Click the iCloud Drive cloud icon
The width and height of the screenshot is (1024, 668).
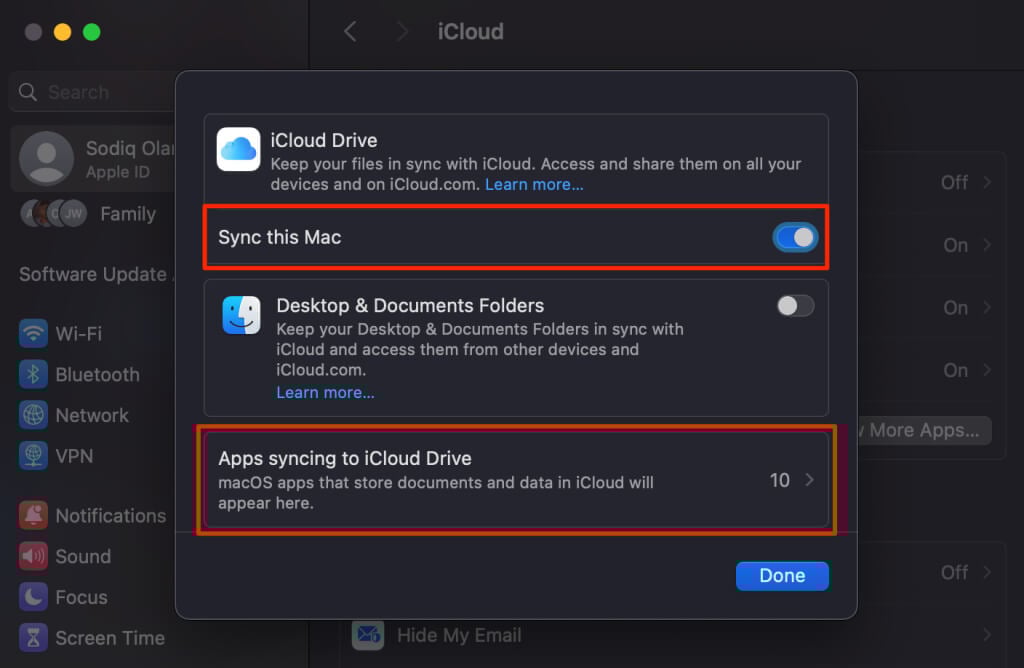tap(238, 149)
